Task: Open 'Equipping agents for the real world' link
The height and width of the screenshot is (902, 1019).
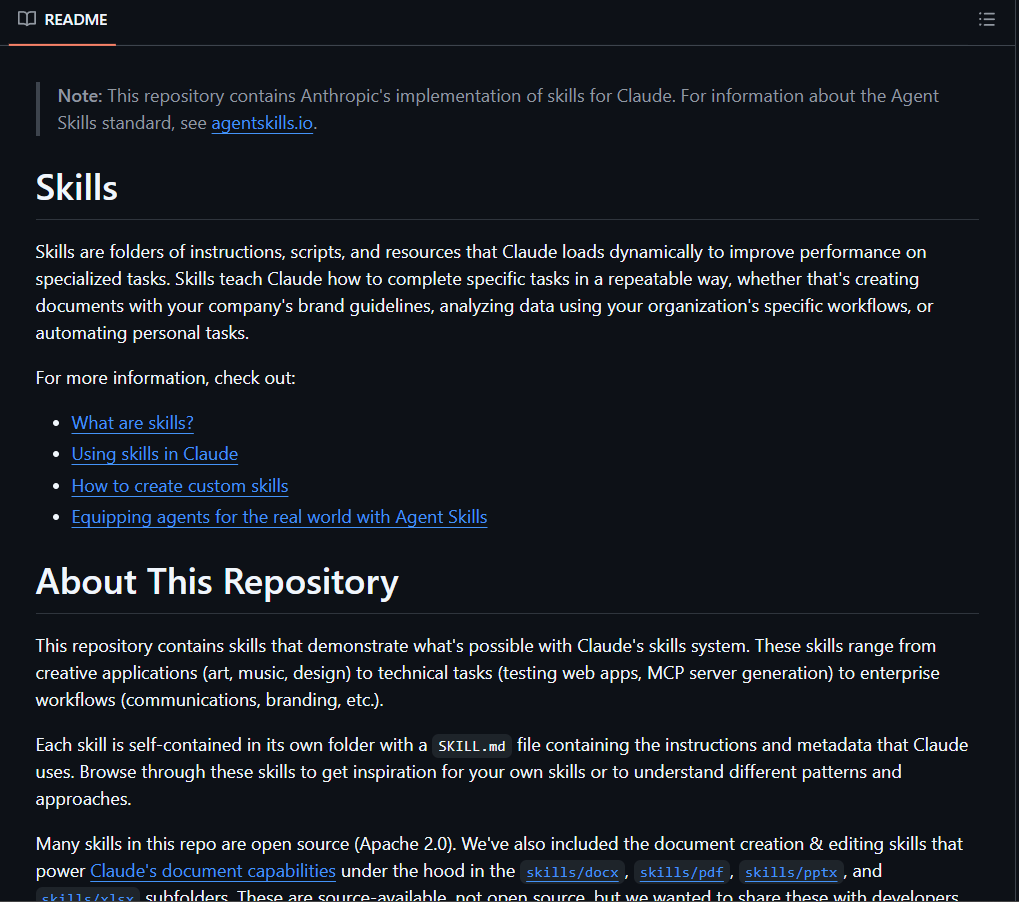Action: coord(279,517)
